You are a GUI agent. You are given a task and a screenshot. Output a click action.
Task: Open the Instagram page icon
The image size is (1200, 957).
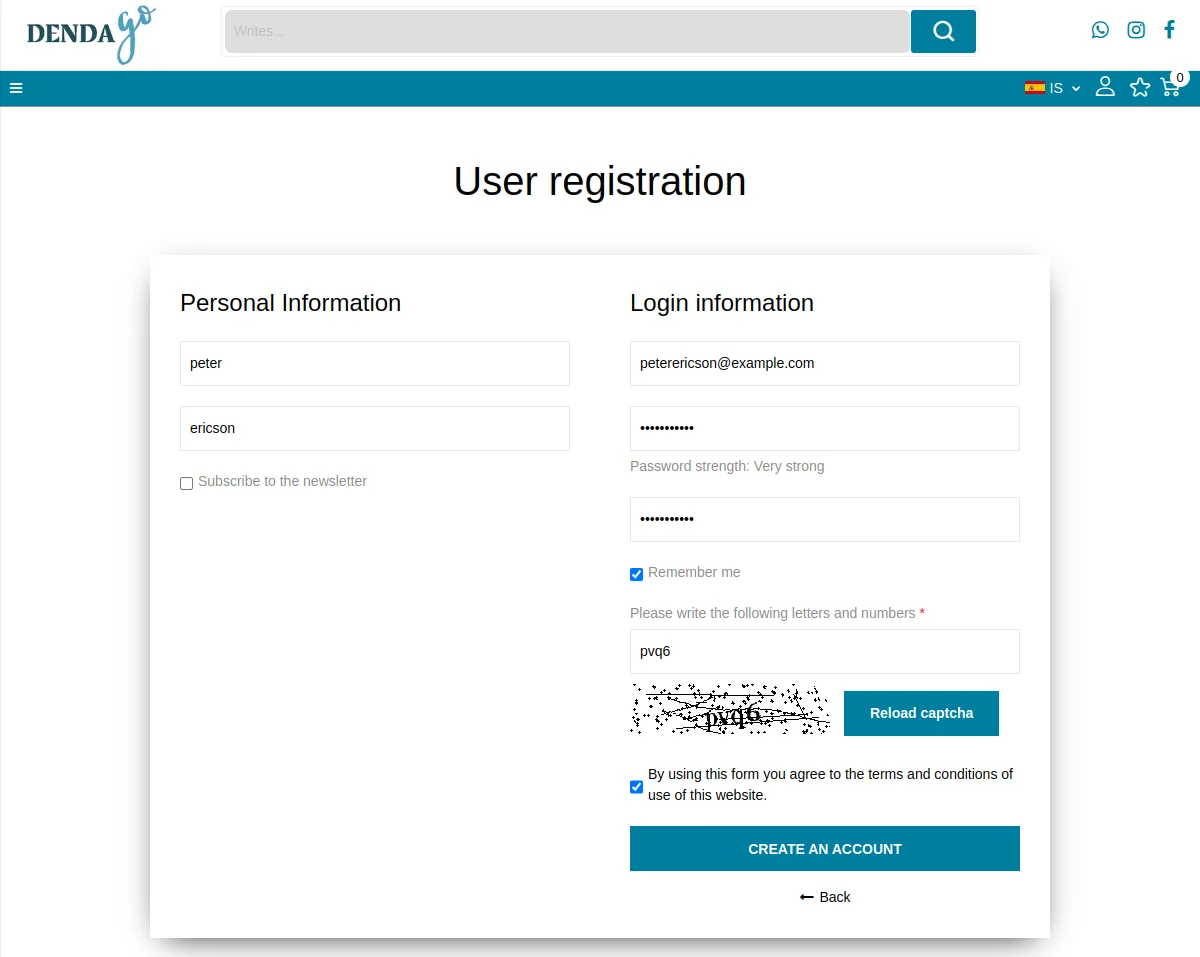(1136, 30)
